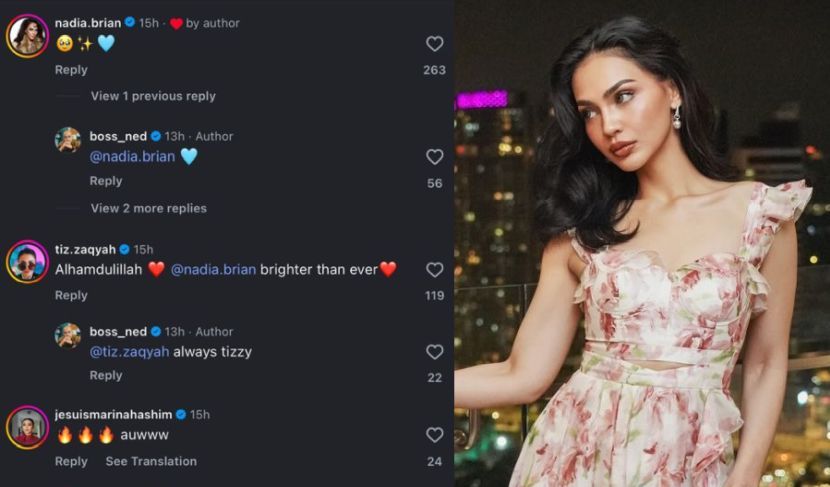This screenshot has width=830, height=487.
Task: Open boss_ned's avatar beside the @nadia.brian reply
Action: [x=68, y=140]
